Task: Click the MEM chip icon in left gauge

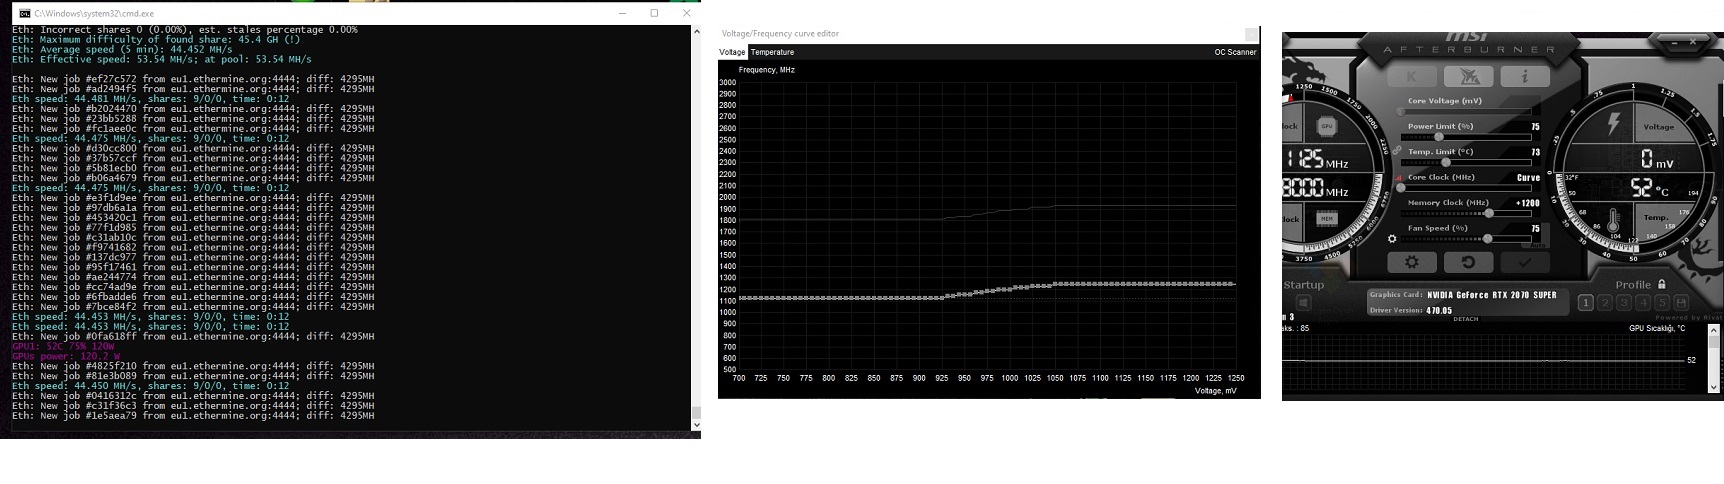Action: tap(1326, 218)
